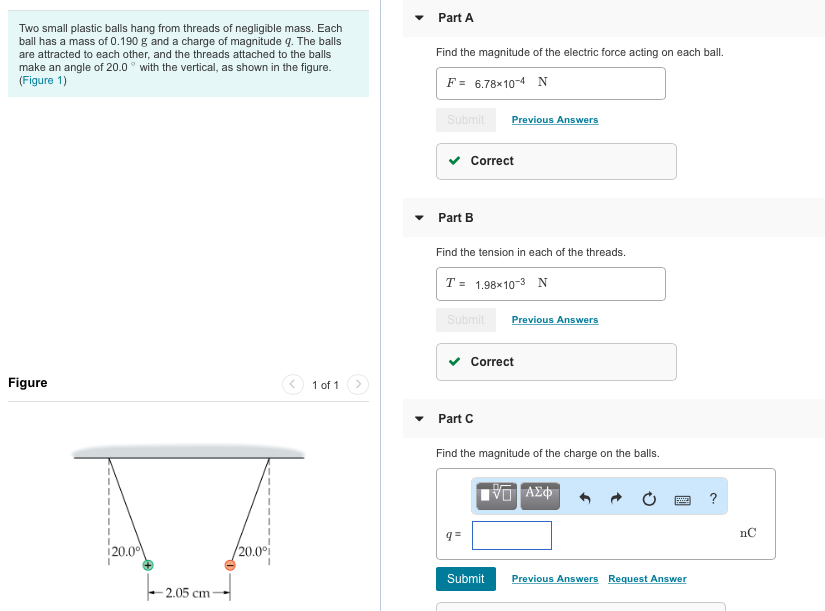Open the Figure 1 link
This screenshot has height=611, width=825.
pos(43,80)
